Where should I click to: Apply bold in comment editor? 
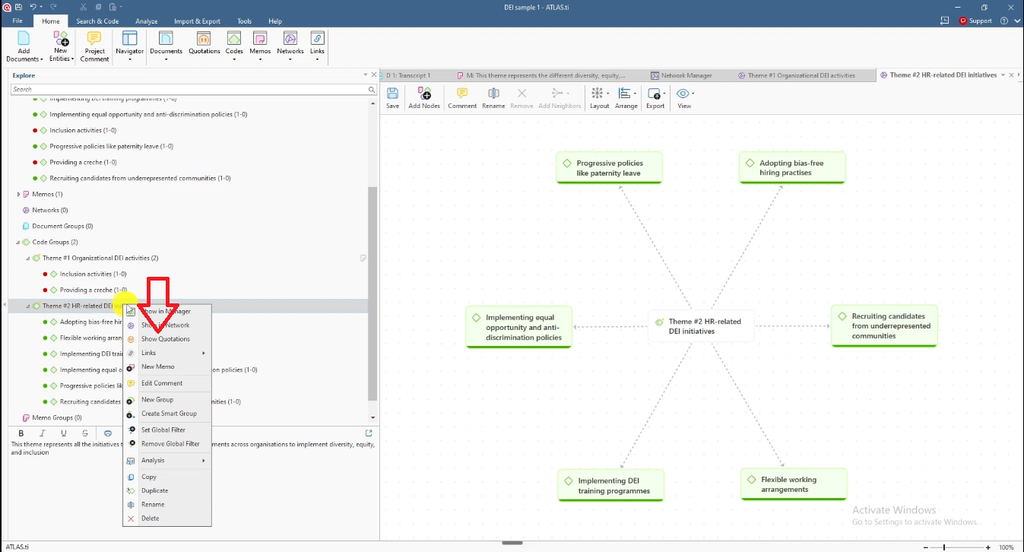point(21,433)
